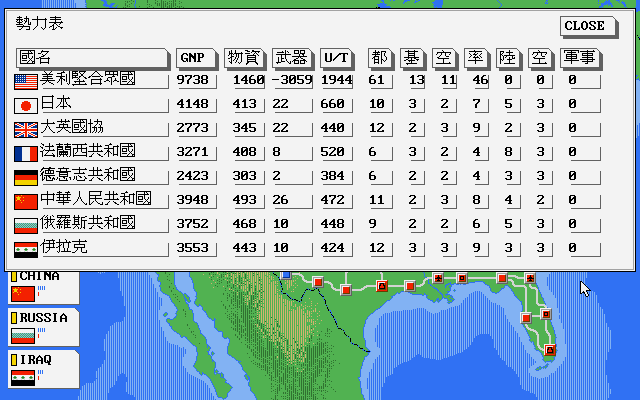Click the weapons value 26
The image size is (640, 400).
[280, 200]
